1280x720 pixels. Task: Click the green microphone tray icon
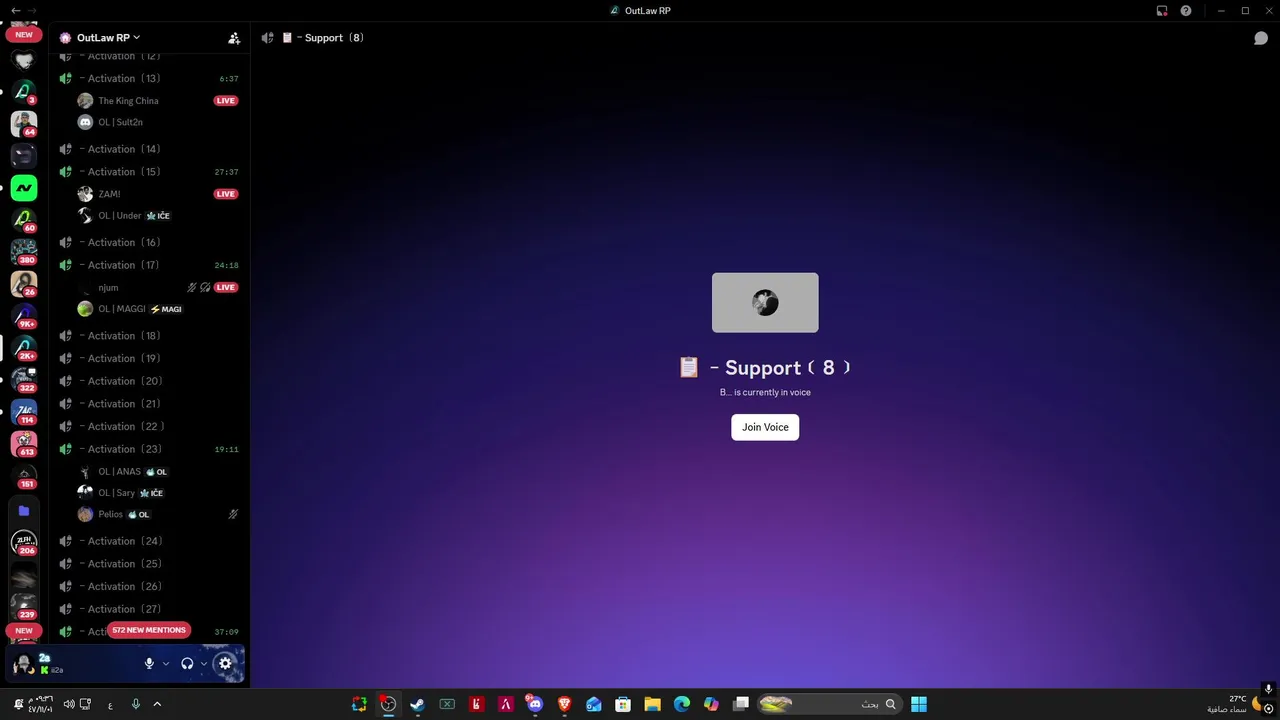pyautogui.click(x=136, y=704)
